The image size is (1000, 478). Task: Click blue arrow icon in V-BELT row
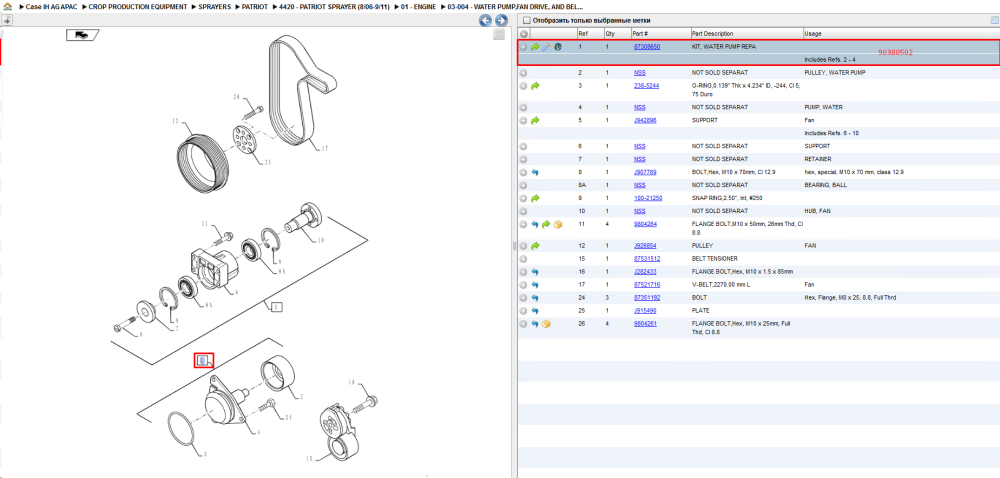click(x=535, y=285)
